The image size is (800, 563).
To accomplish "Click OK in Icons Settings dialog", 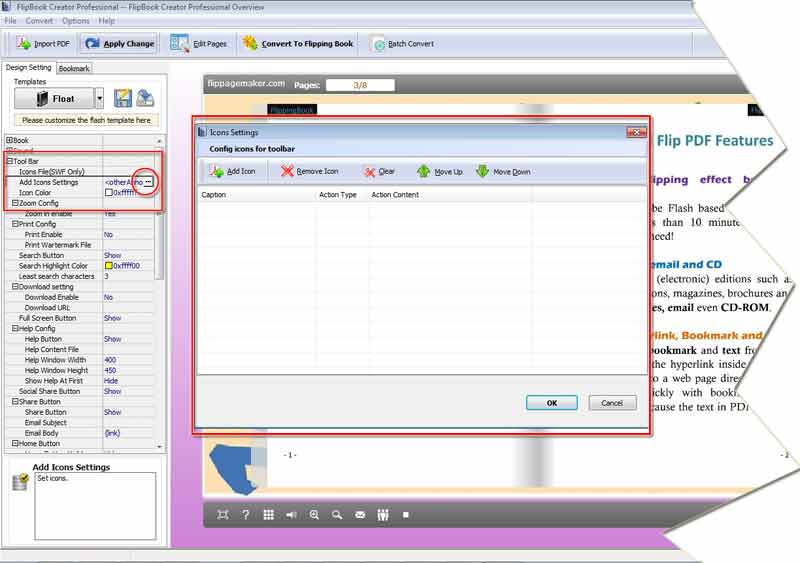I will coord(552,403).
